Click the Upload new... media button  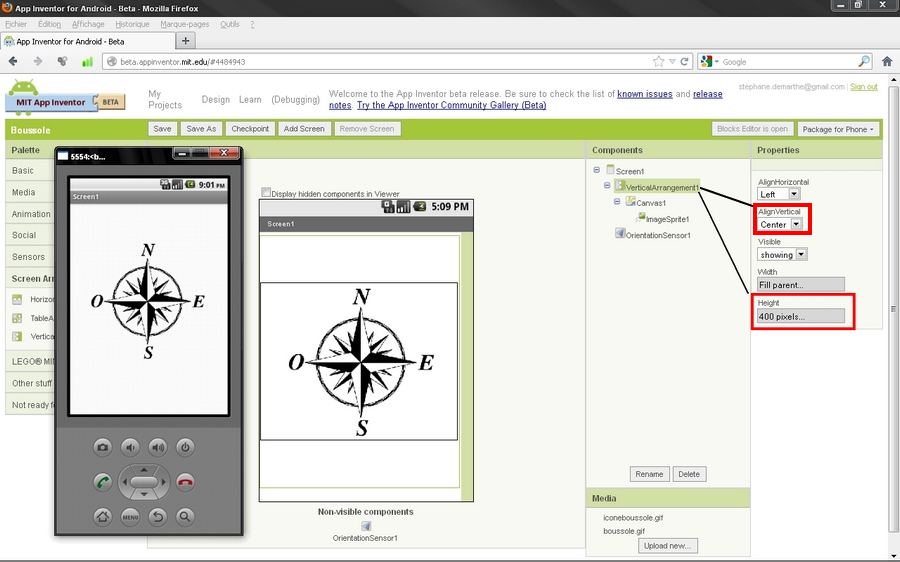[666, 545]
